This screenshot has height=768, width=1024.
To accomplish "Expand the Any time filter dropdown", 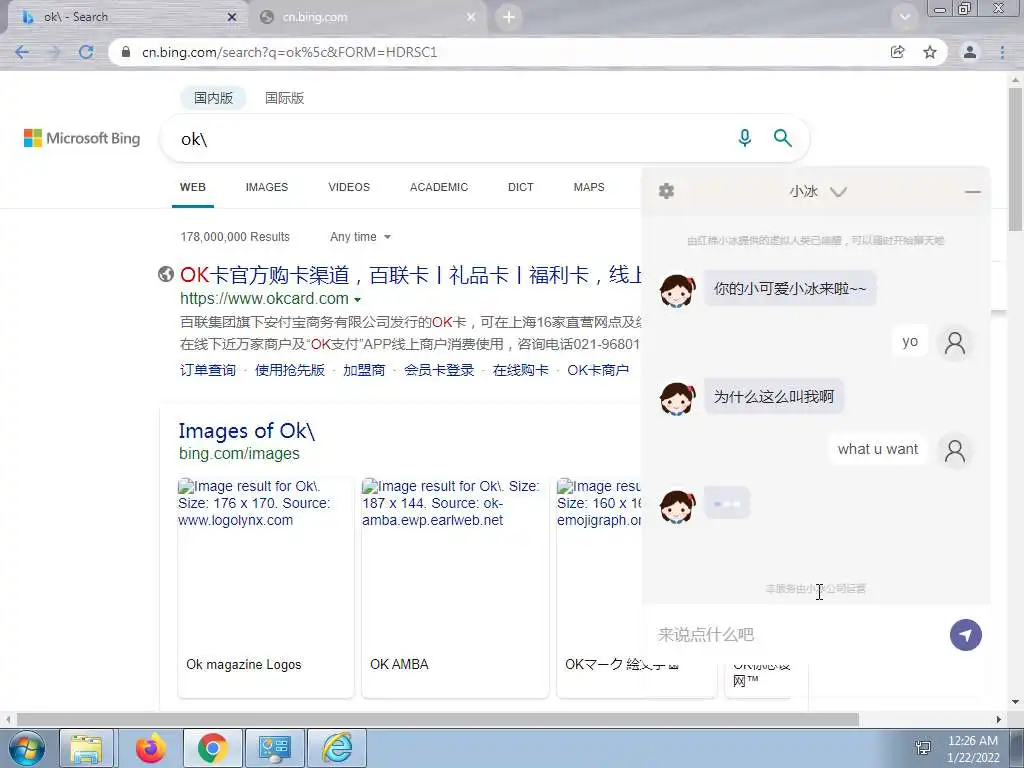I will (x=360, y=236).
